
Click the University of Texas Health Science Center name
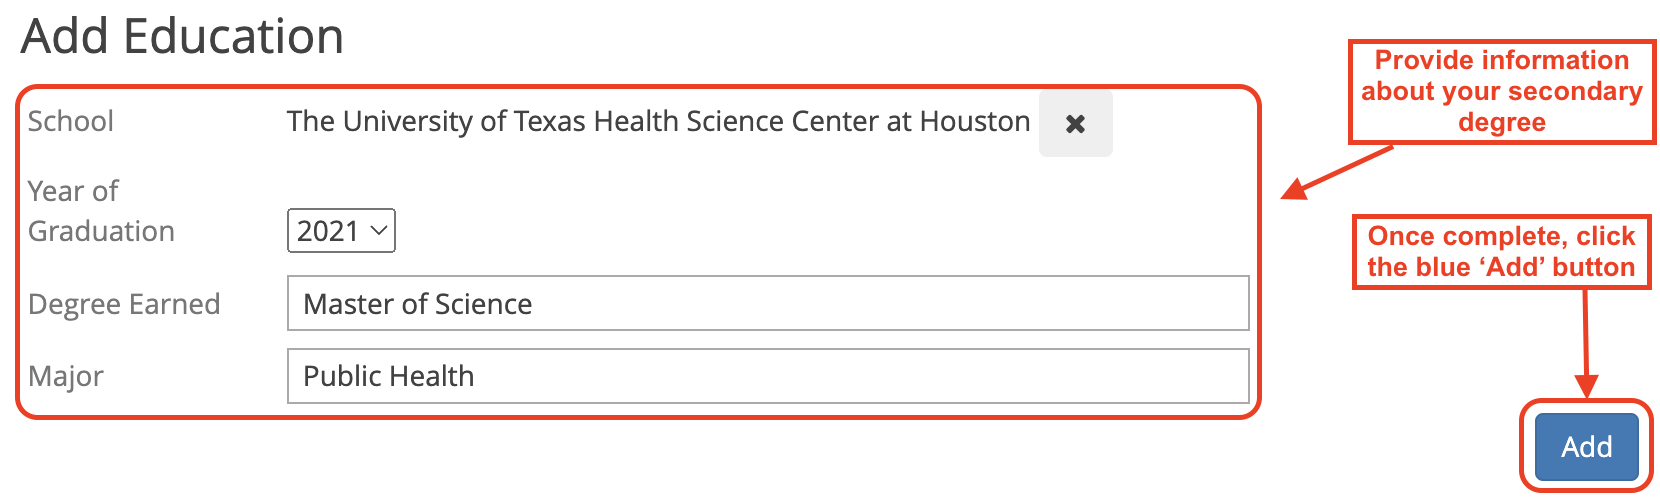coord(657,121)
